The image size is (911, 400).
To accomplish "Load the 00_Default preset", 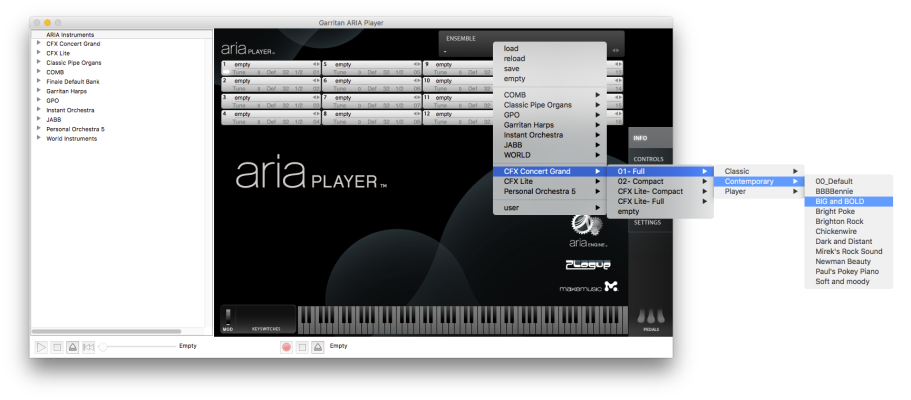I will (849, 181).
